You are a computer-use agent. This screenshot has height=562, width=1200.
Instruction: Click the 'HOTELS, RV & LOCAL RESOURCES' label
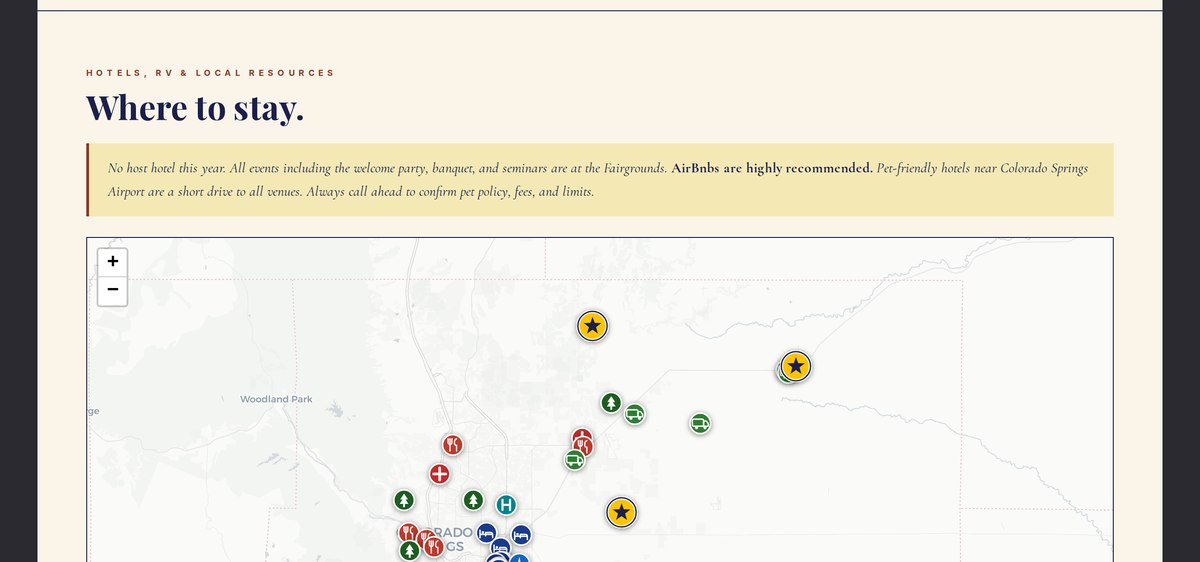(x=211, y=73)
